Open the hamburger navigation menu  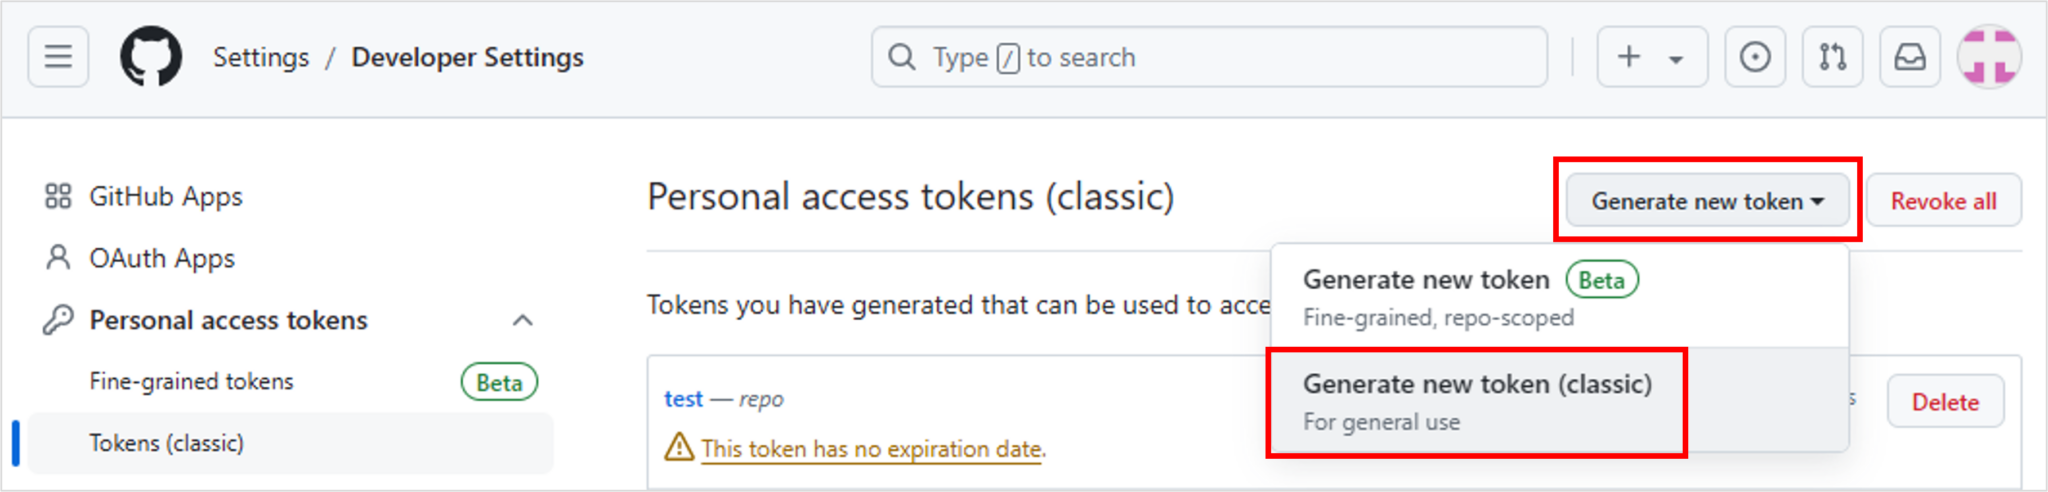click(58, 57)
